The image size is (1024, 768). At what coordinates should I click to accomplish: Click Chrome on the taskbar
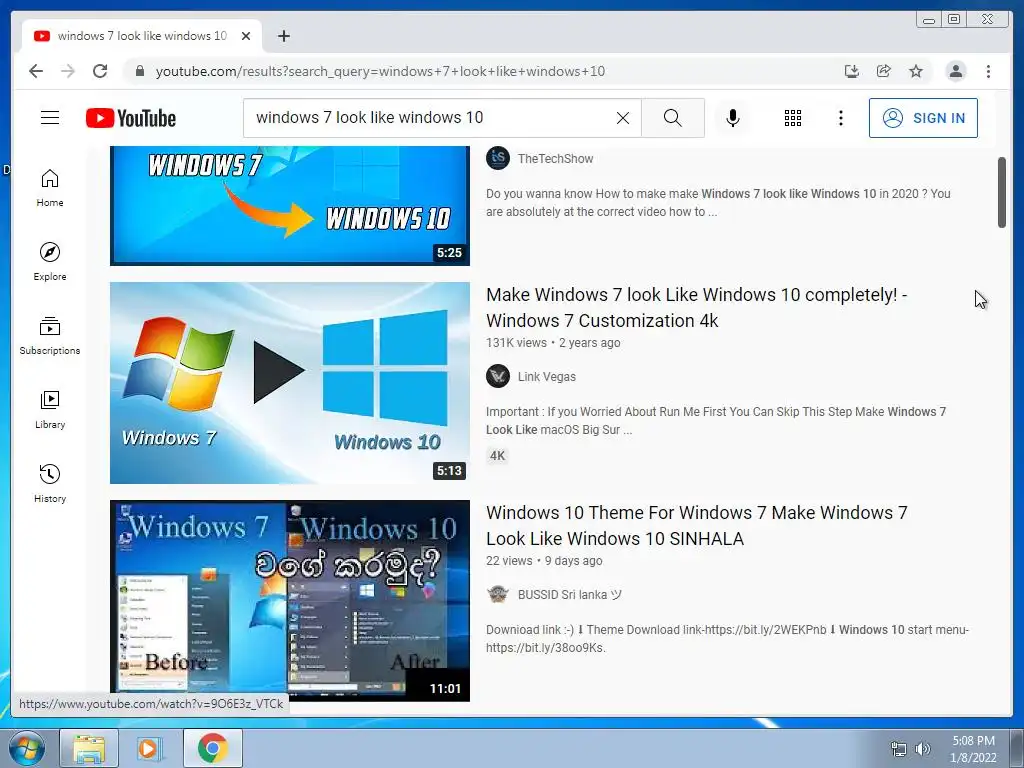coord(212,748)
